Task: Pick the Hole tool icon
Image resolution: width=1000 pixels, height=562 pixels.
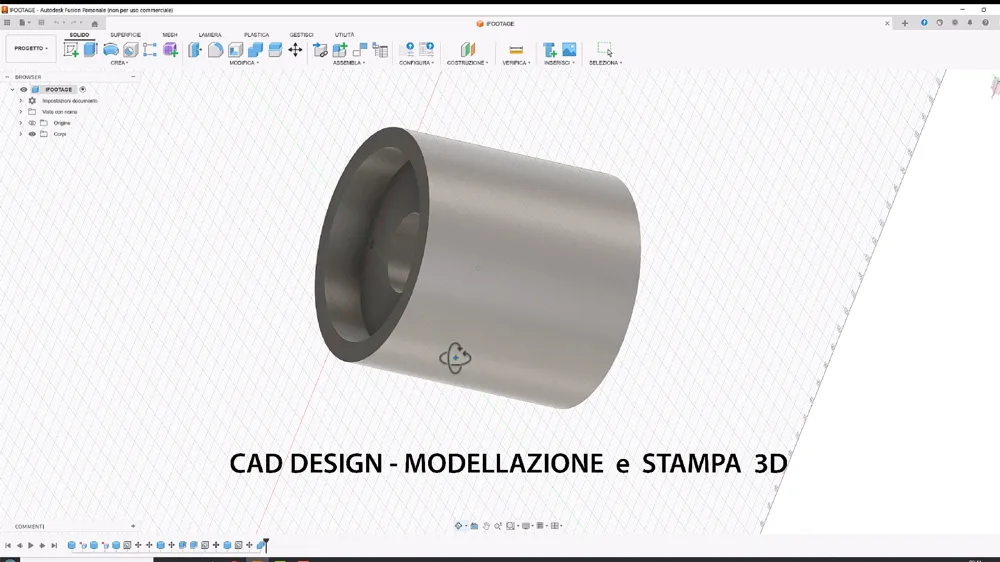Action: coord(130,50)
